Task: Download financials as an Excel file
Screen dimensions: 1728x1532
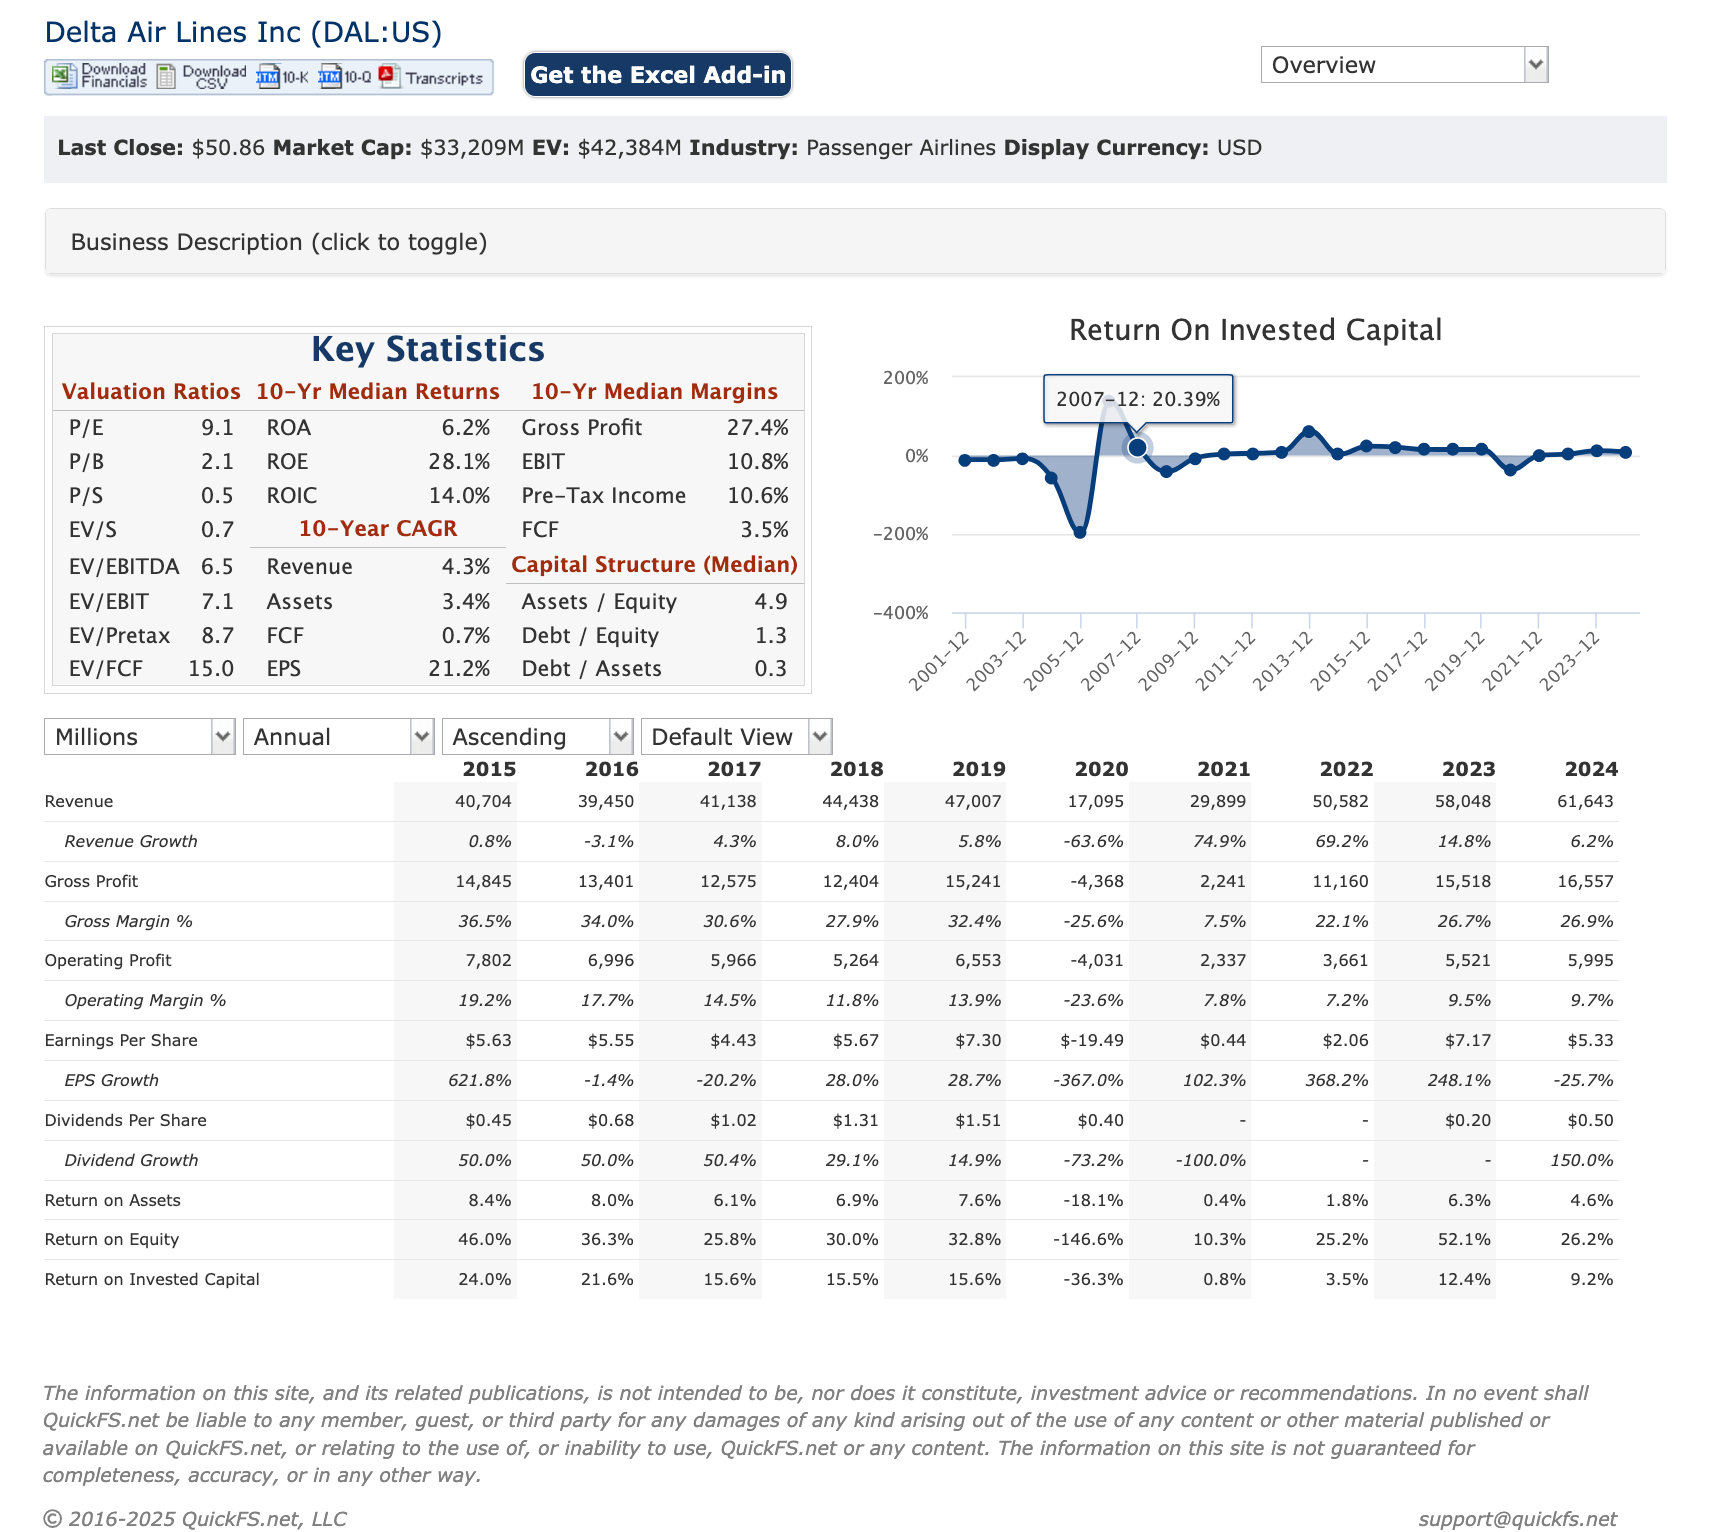Action: click(99, 76)
